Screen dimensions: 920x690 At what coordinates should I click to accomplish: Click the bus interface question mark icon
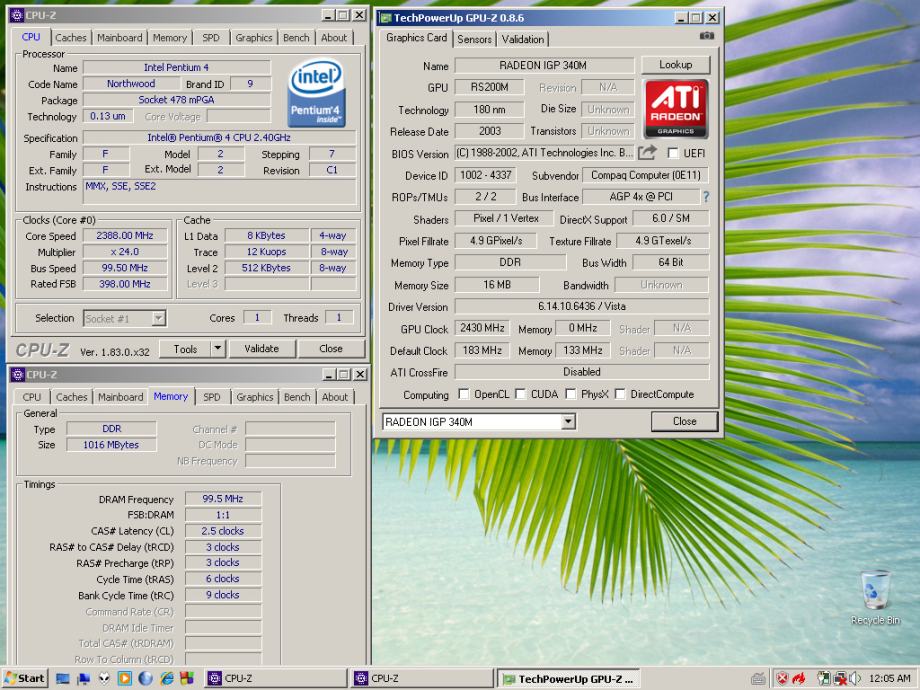tap(706, 197)
